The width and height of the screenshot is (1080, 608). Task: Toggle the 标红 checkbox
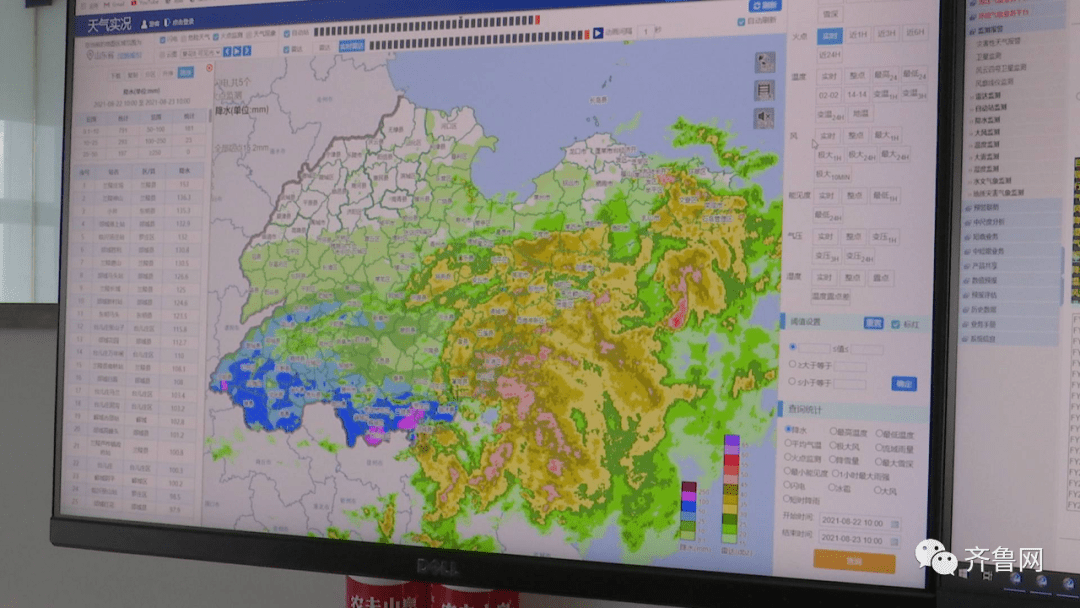coord(895,324)
